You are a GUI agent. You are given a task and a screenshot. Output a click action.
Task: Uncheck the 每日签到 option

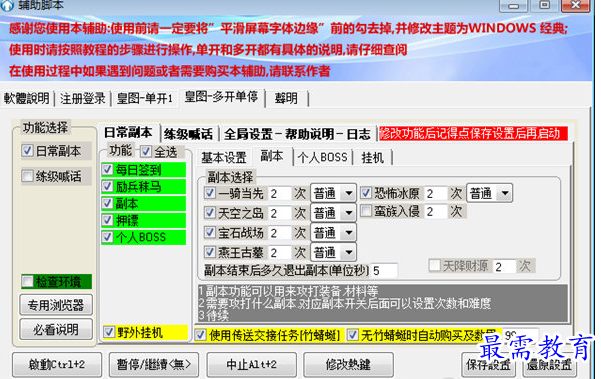[x=107, y=169]
